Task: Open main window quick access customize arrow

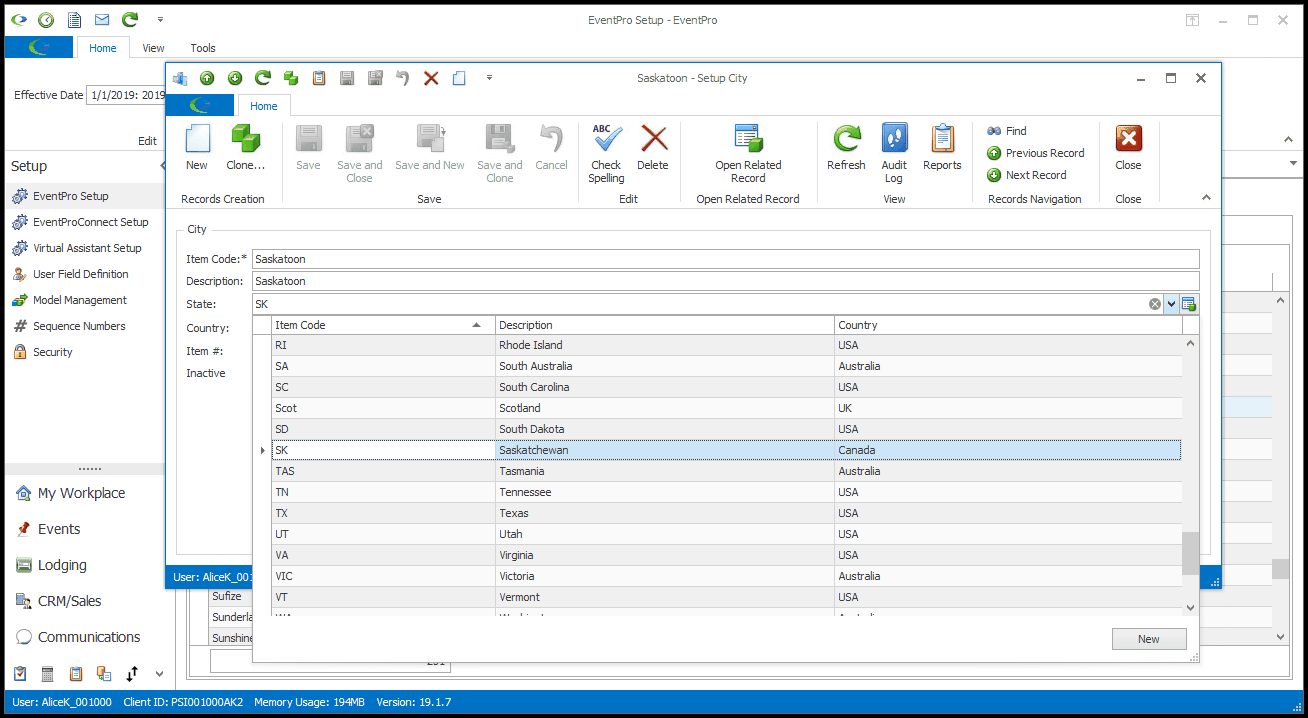Action: tap(161, 20)
